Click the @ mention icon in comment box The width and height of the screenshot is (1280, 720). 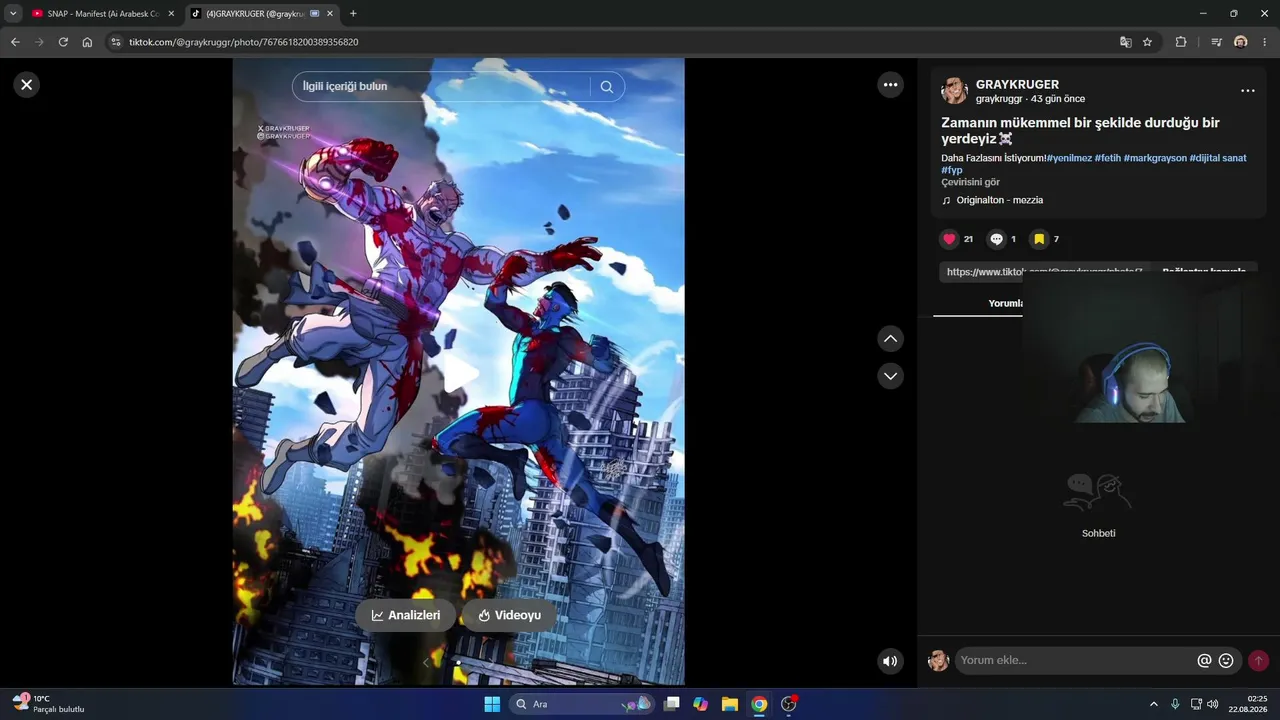coord(1204,660)
